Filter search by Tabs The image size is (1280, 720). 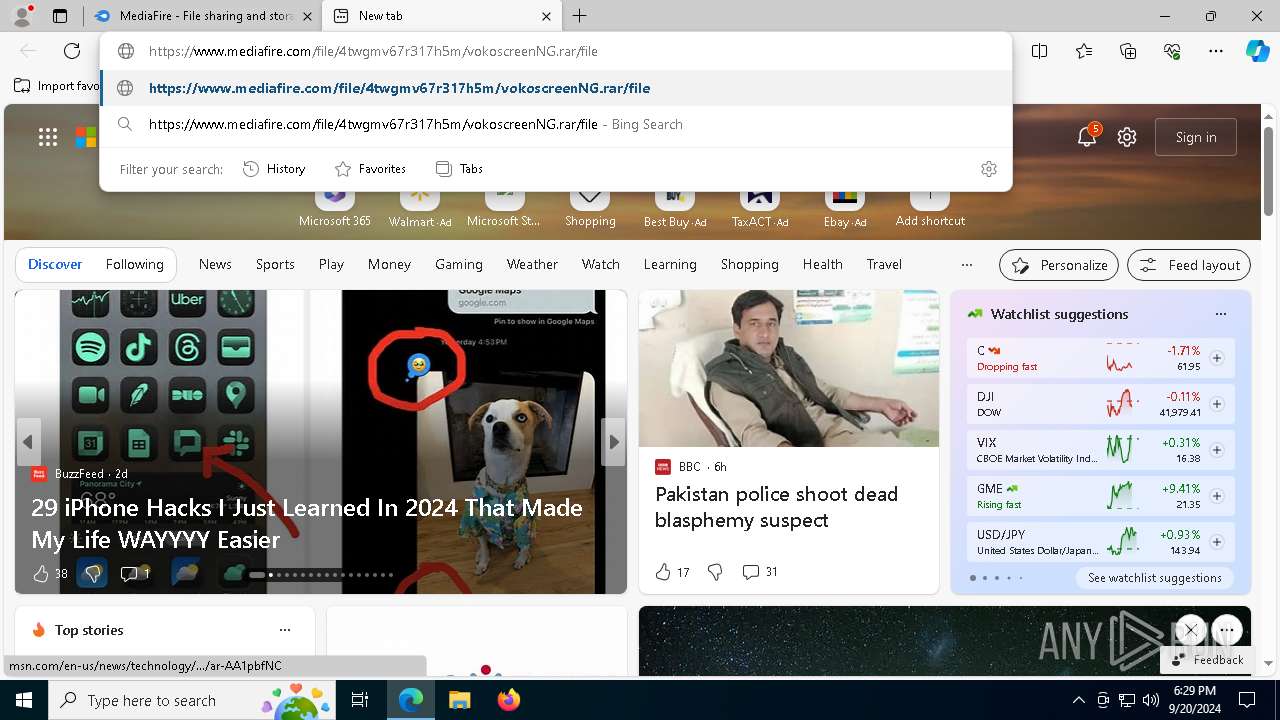(459, 169)
